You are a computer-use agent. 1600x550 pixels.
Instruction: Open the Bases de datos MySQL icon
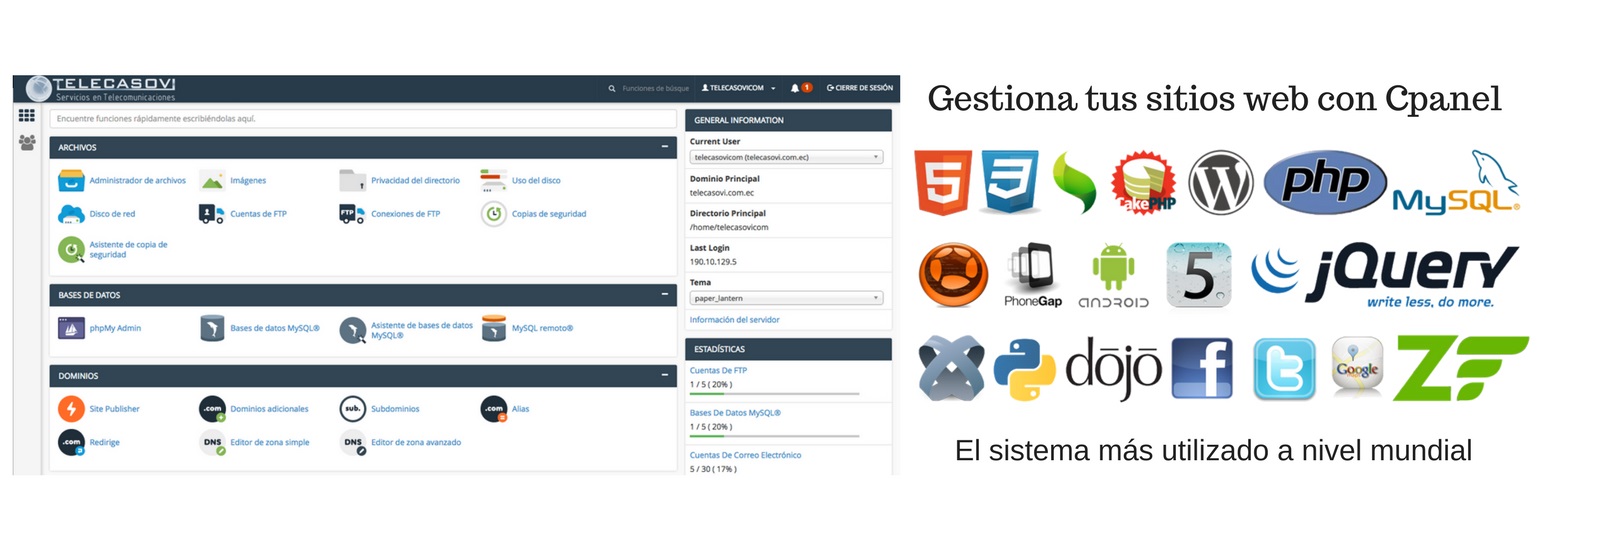pos(212,328)
